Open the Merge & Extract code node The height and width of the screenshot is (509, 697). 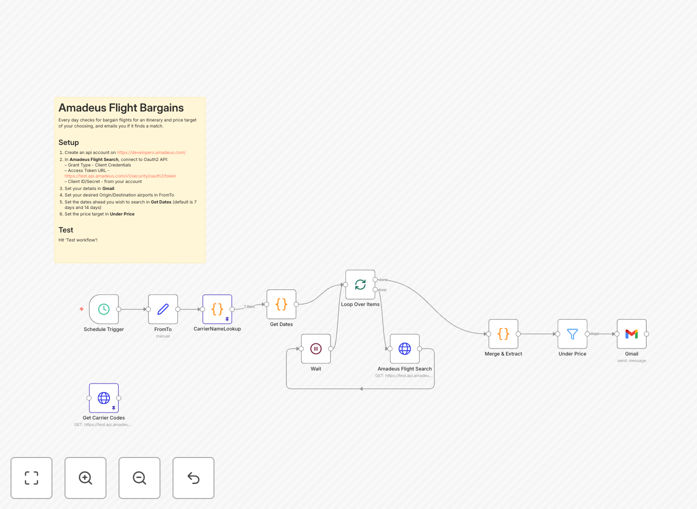coord(503,334)
